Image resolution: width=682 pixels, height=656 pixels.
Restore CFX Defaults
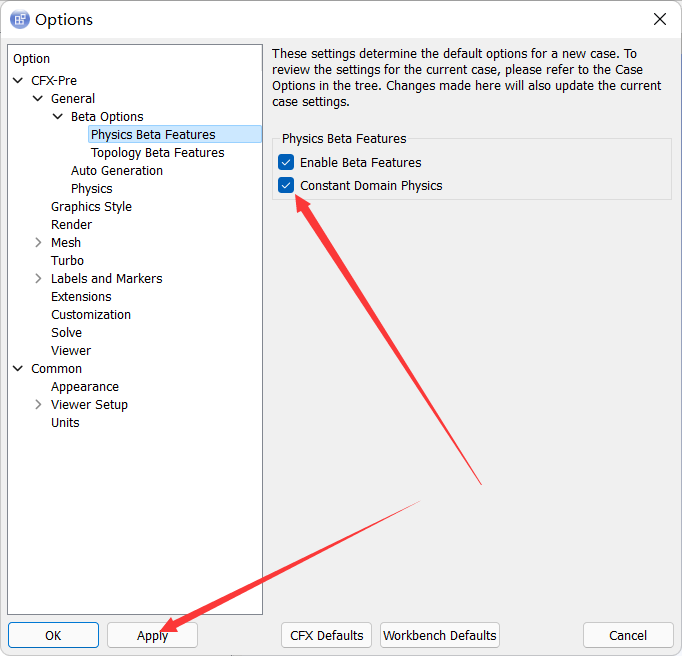click(x=326, y=635)
